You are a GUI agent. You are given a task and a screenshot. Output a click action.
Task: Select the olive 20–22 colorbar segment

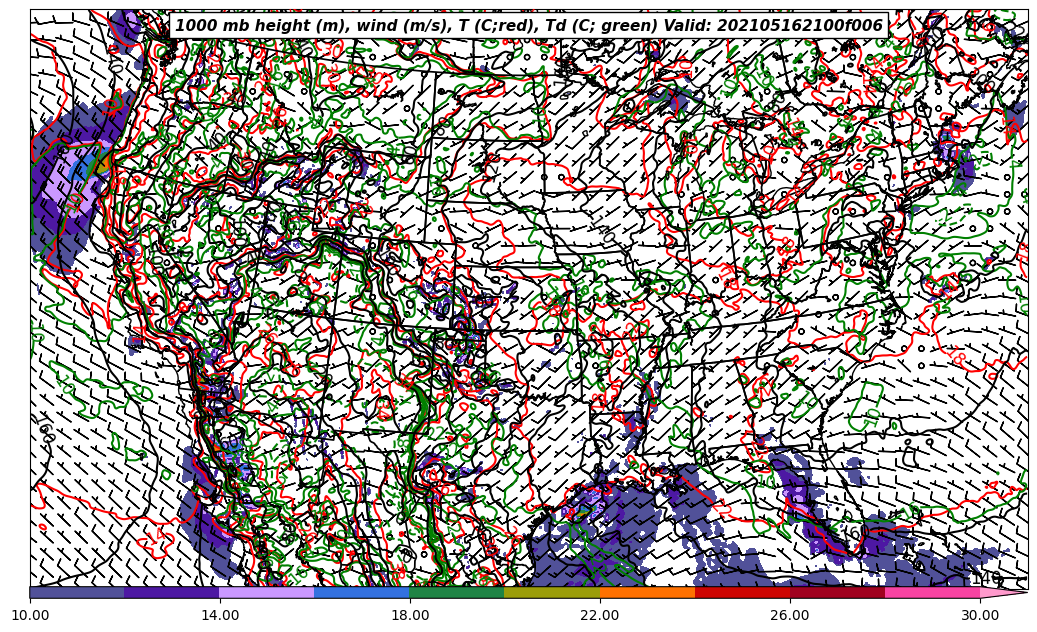(552, 592)
